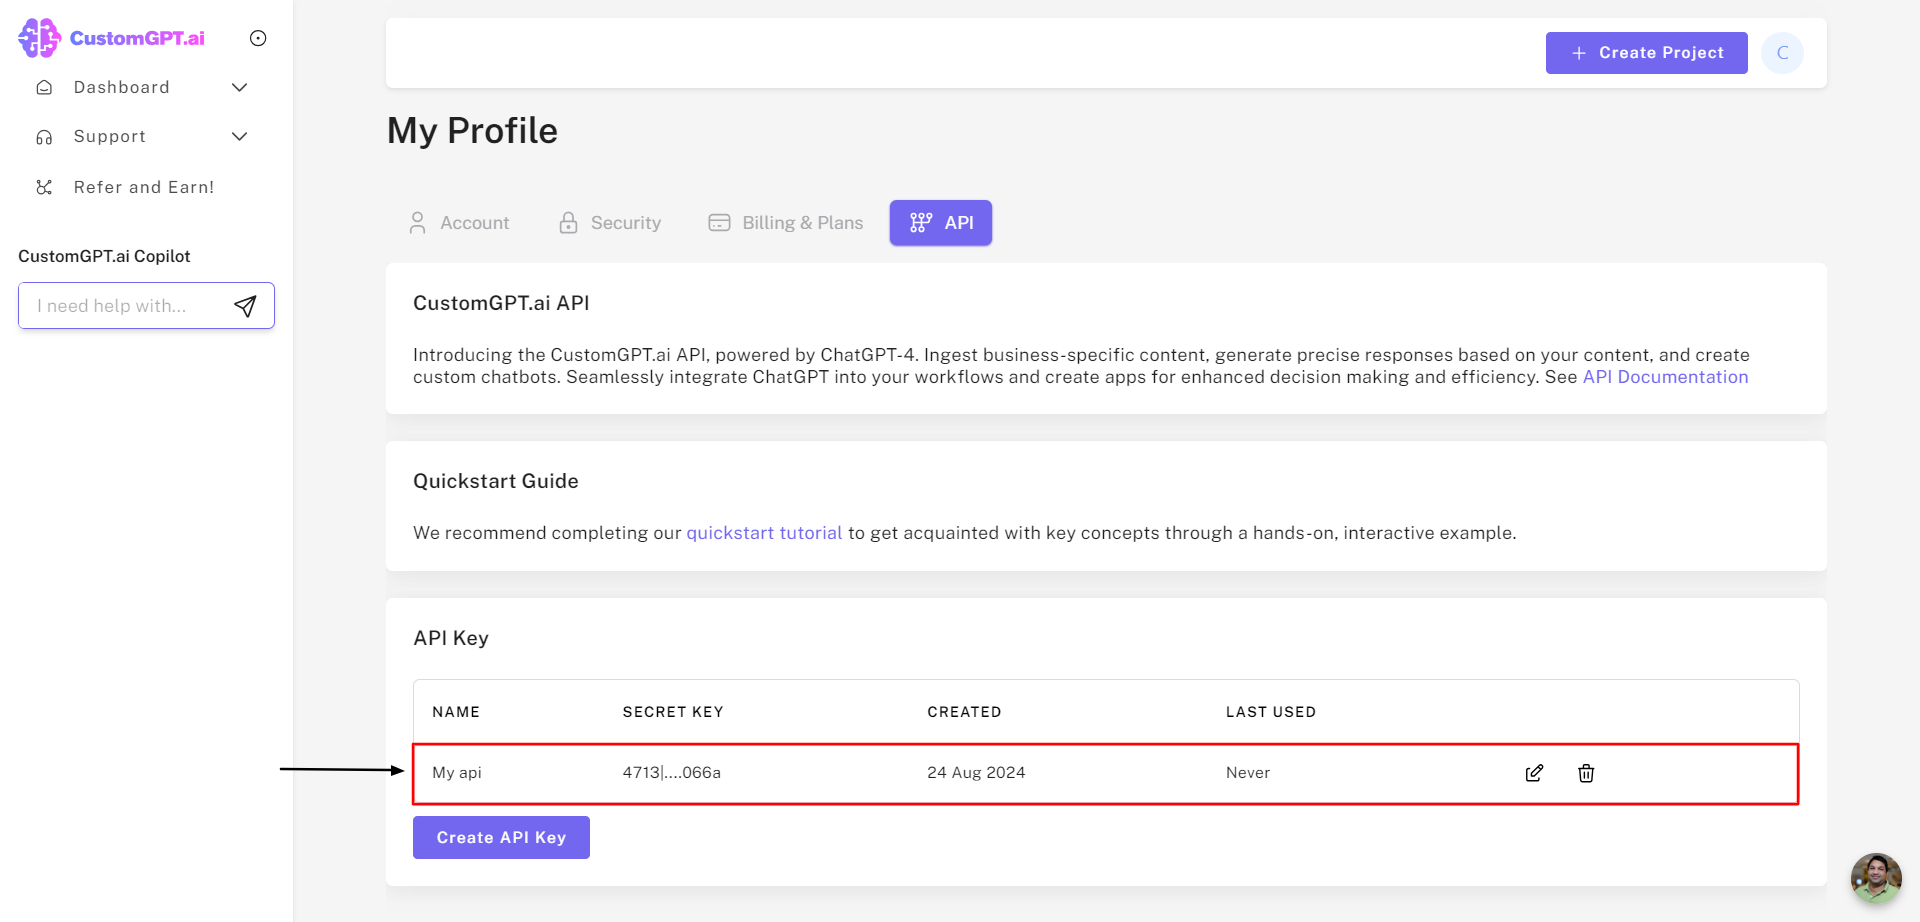Expand the Dashboard chevron
1920x922 pixels.
(240, 87)
